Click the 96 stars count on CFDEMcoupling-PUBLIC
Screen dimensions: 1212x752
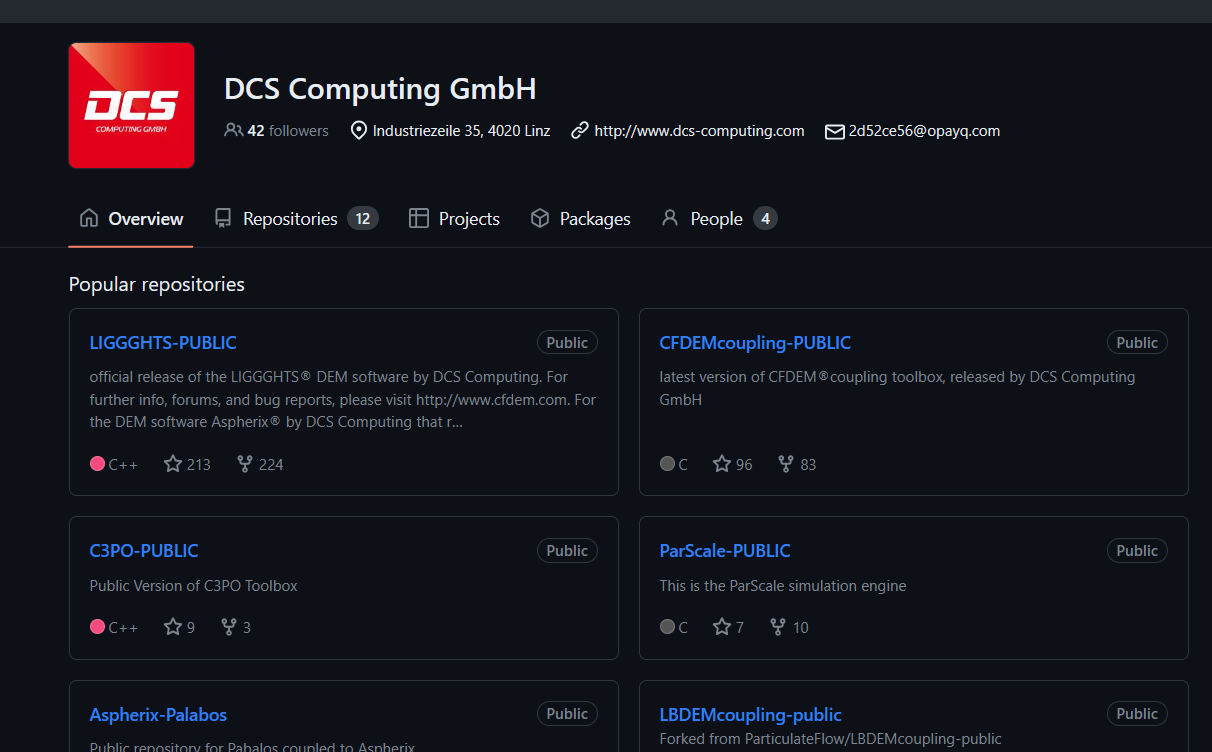744,464
